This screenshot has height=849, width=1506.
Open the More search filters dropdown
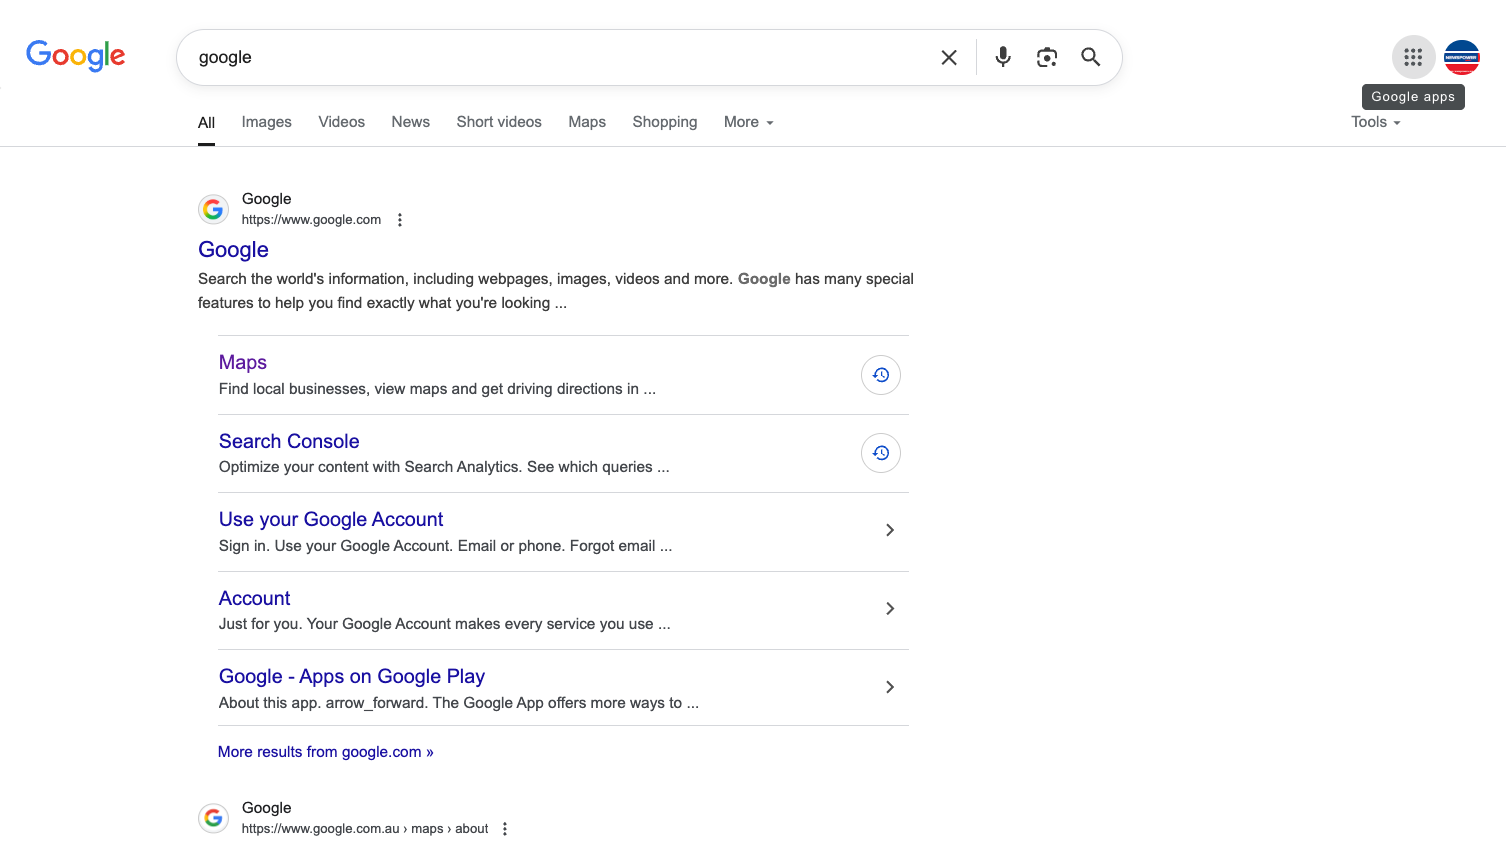[749, 122]
